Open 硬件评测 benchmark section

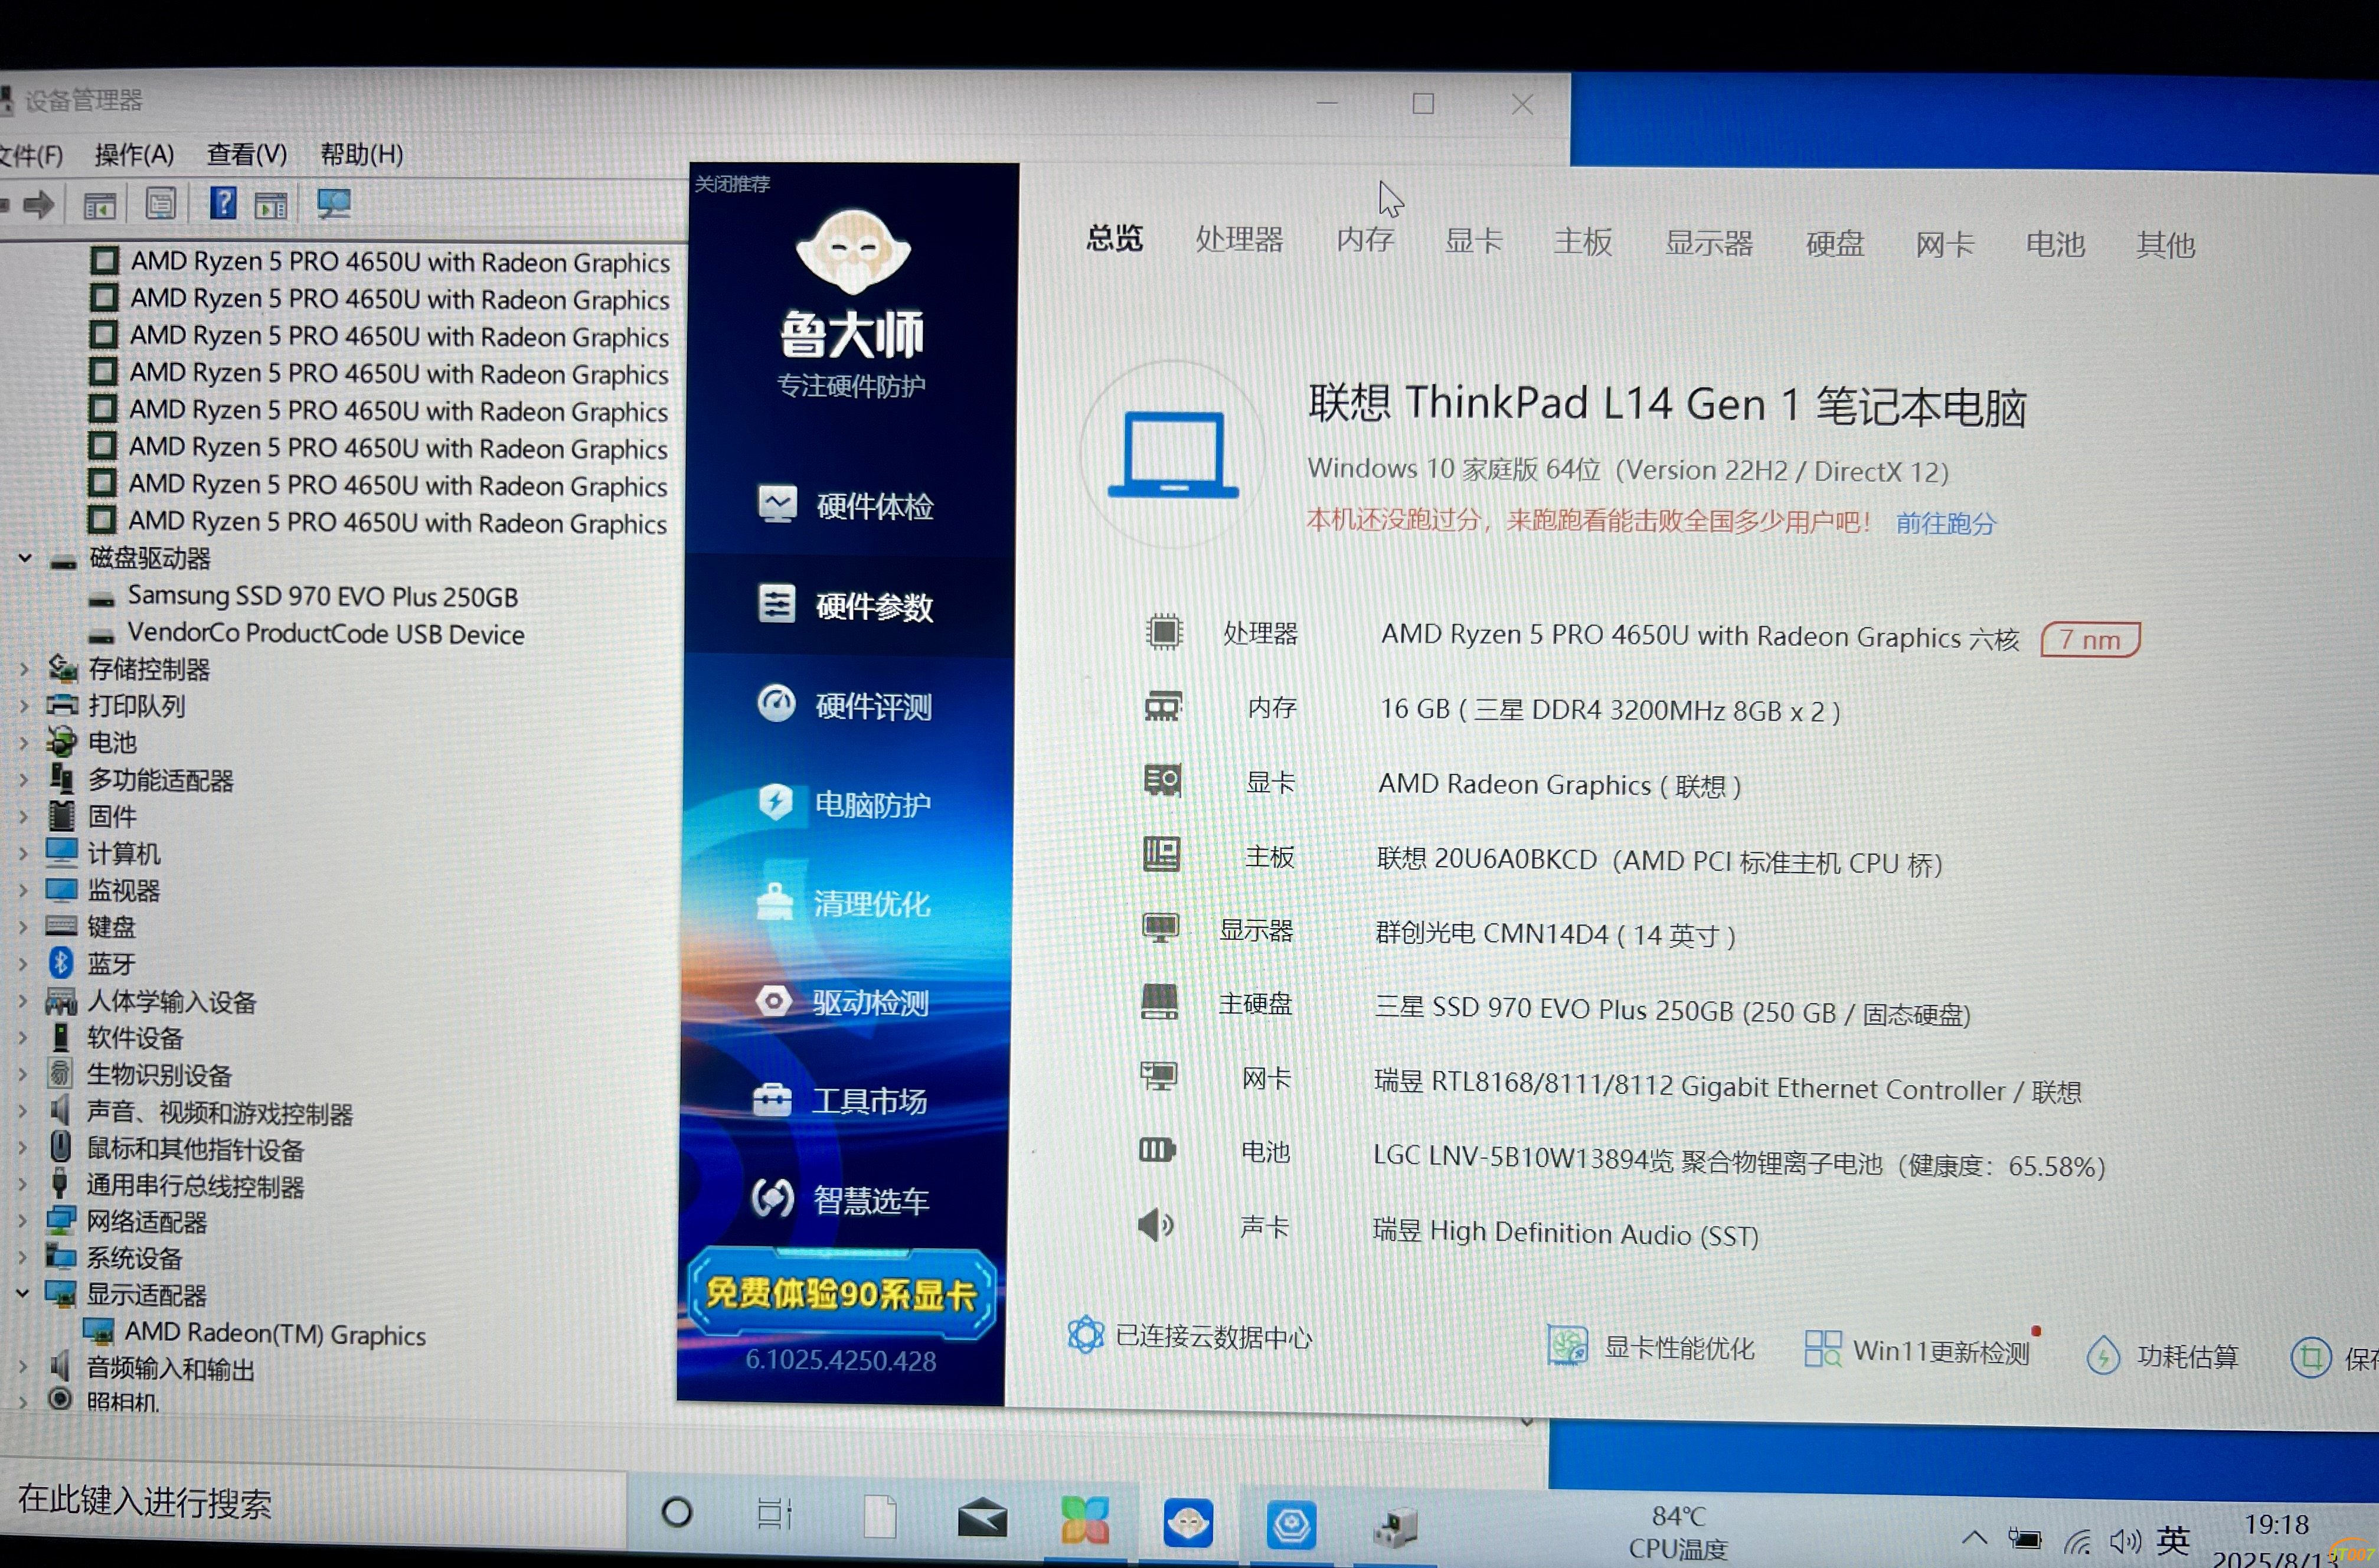[x=846, y=706]
